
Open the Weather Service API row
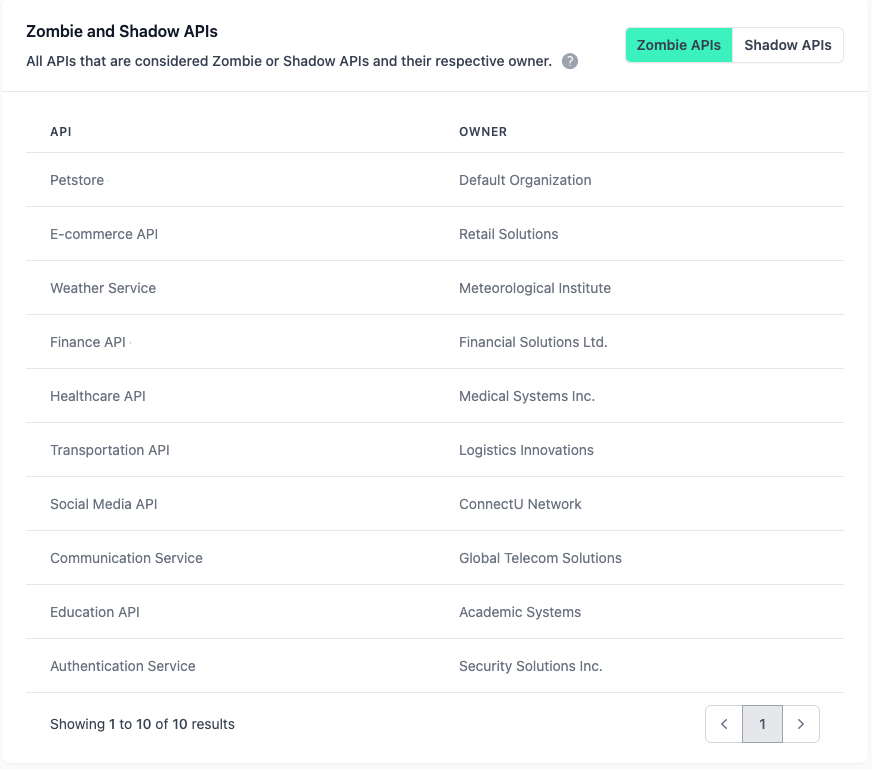coord(103,288)
